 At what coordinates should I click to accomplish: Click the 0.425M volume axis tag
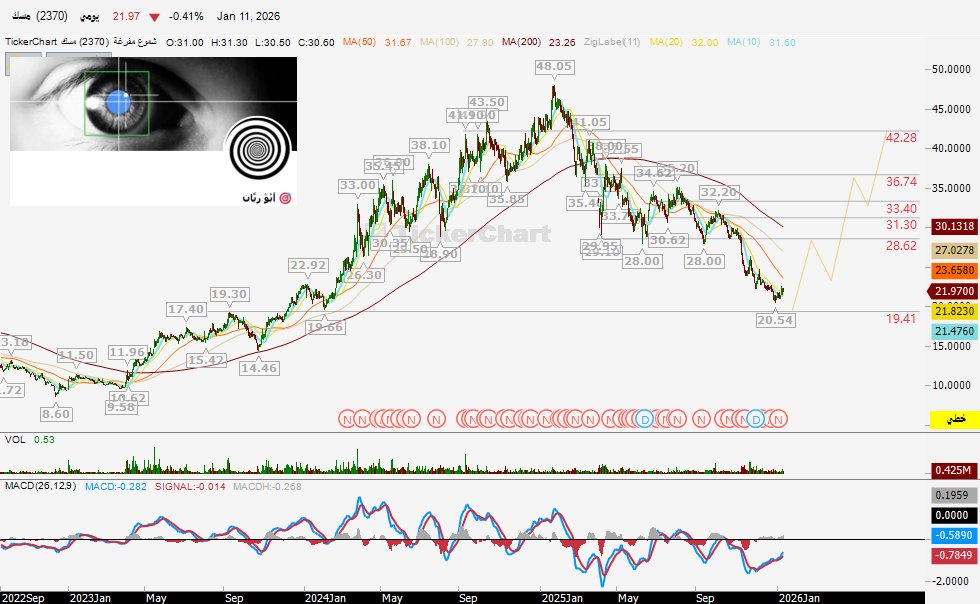[x=954, y=470]
